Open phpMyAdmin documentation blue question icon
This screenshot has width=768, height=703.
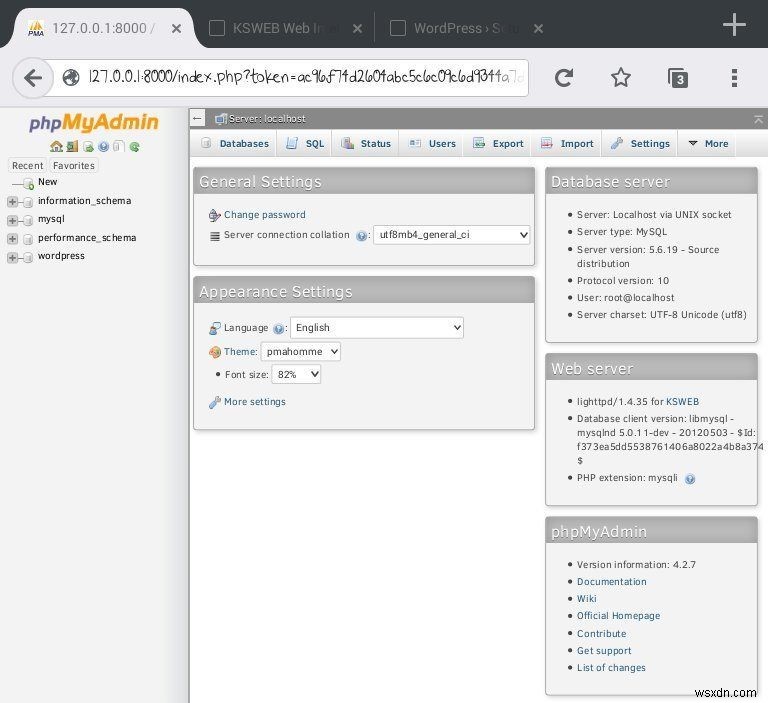103,146
